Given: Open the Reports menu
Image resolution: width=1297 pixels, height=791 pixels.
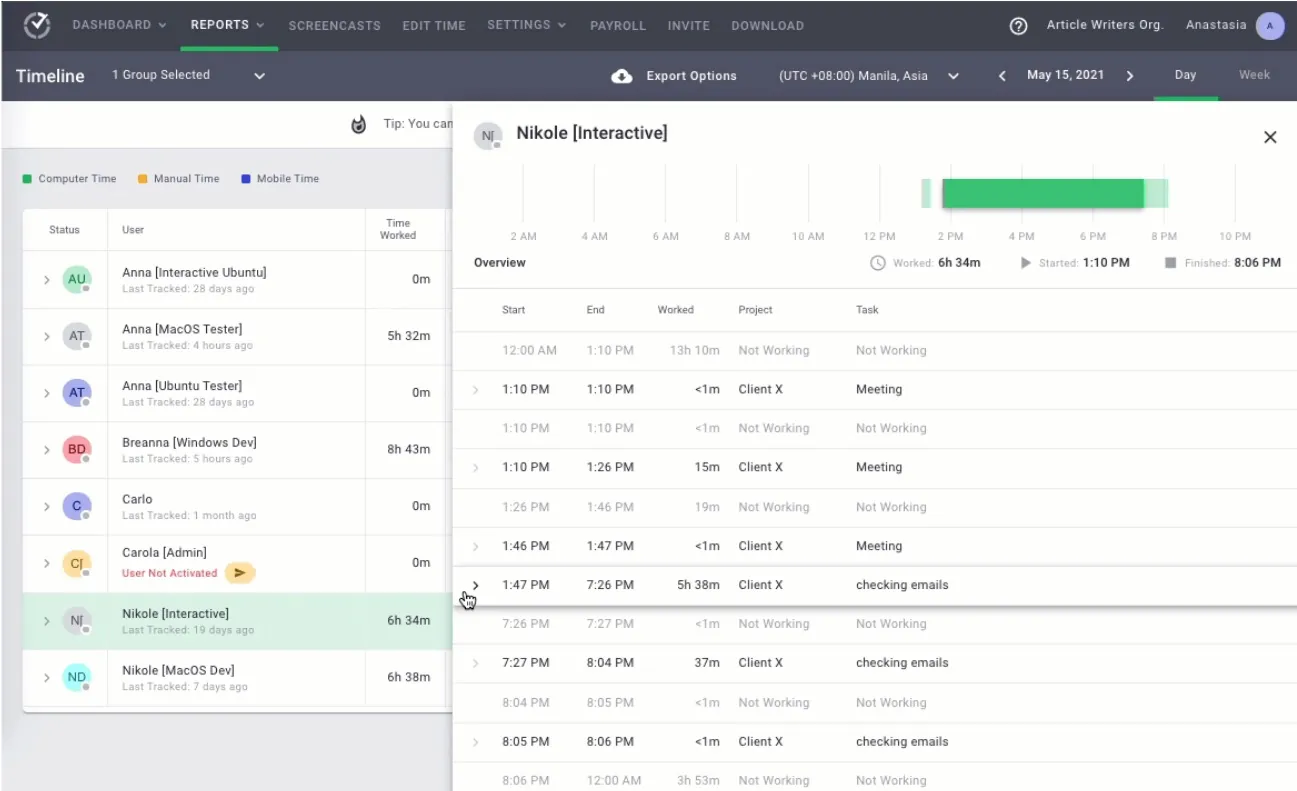Looking at the screenshot, I should coord(228,25).
